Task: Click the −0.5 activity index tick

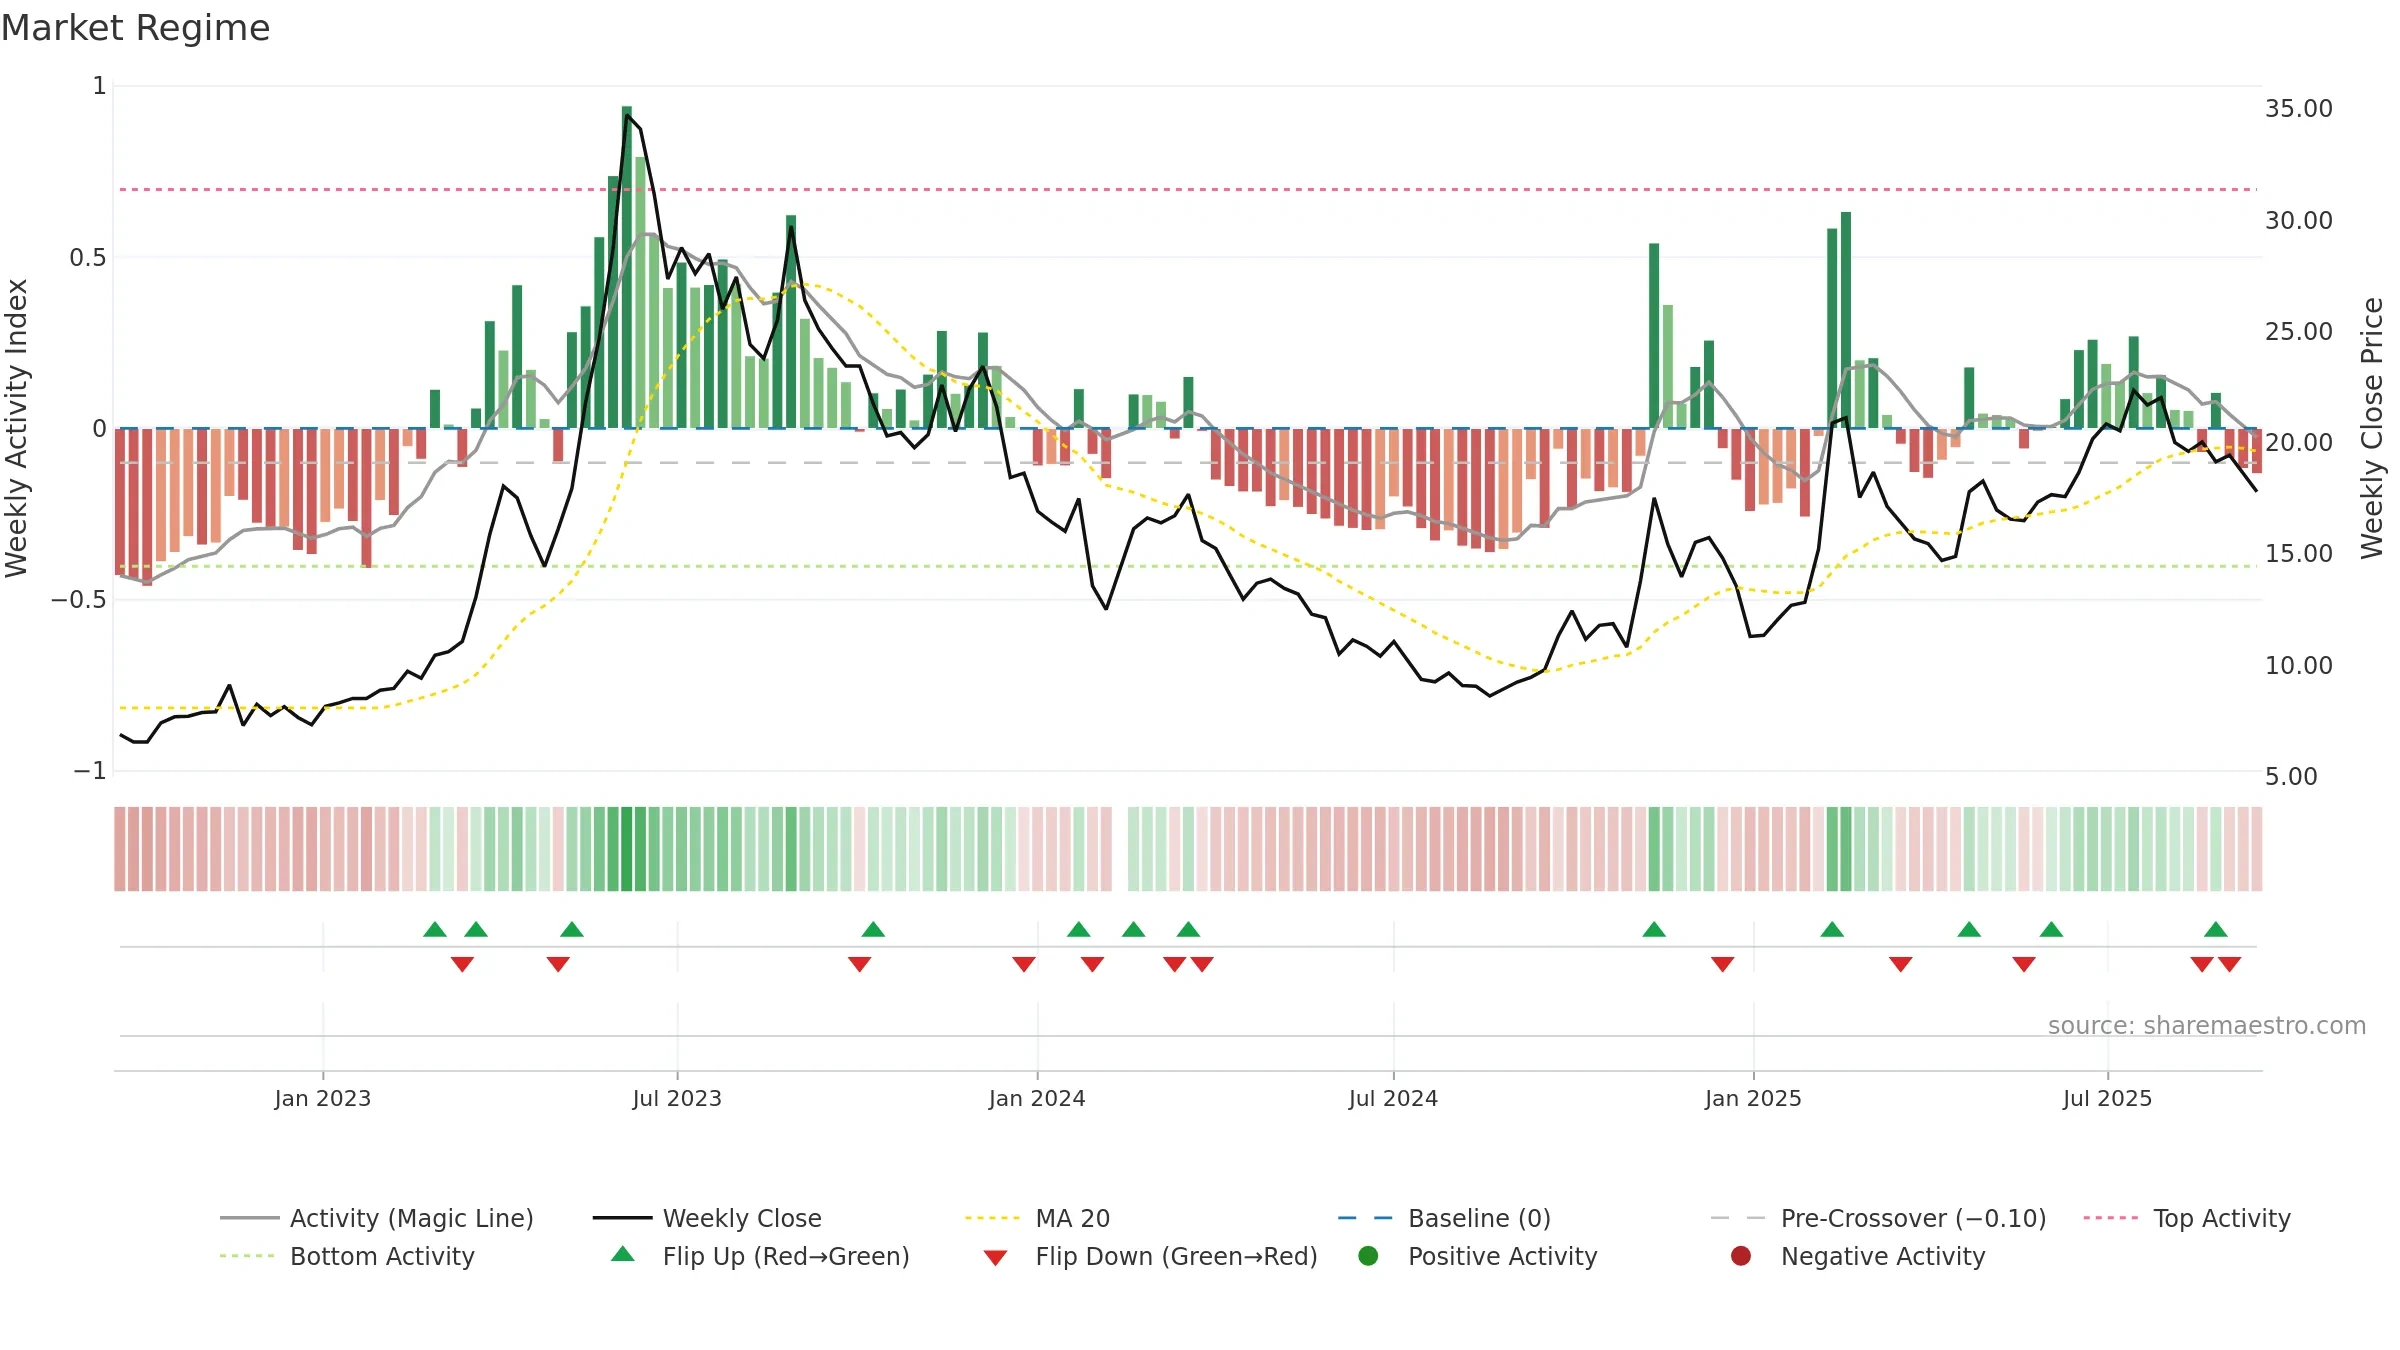Action: click(x=79, y=599)
